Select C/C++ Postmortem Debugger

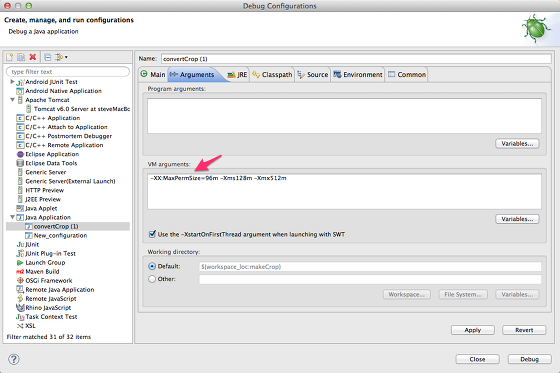(68, 136)
